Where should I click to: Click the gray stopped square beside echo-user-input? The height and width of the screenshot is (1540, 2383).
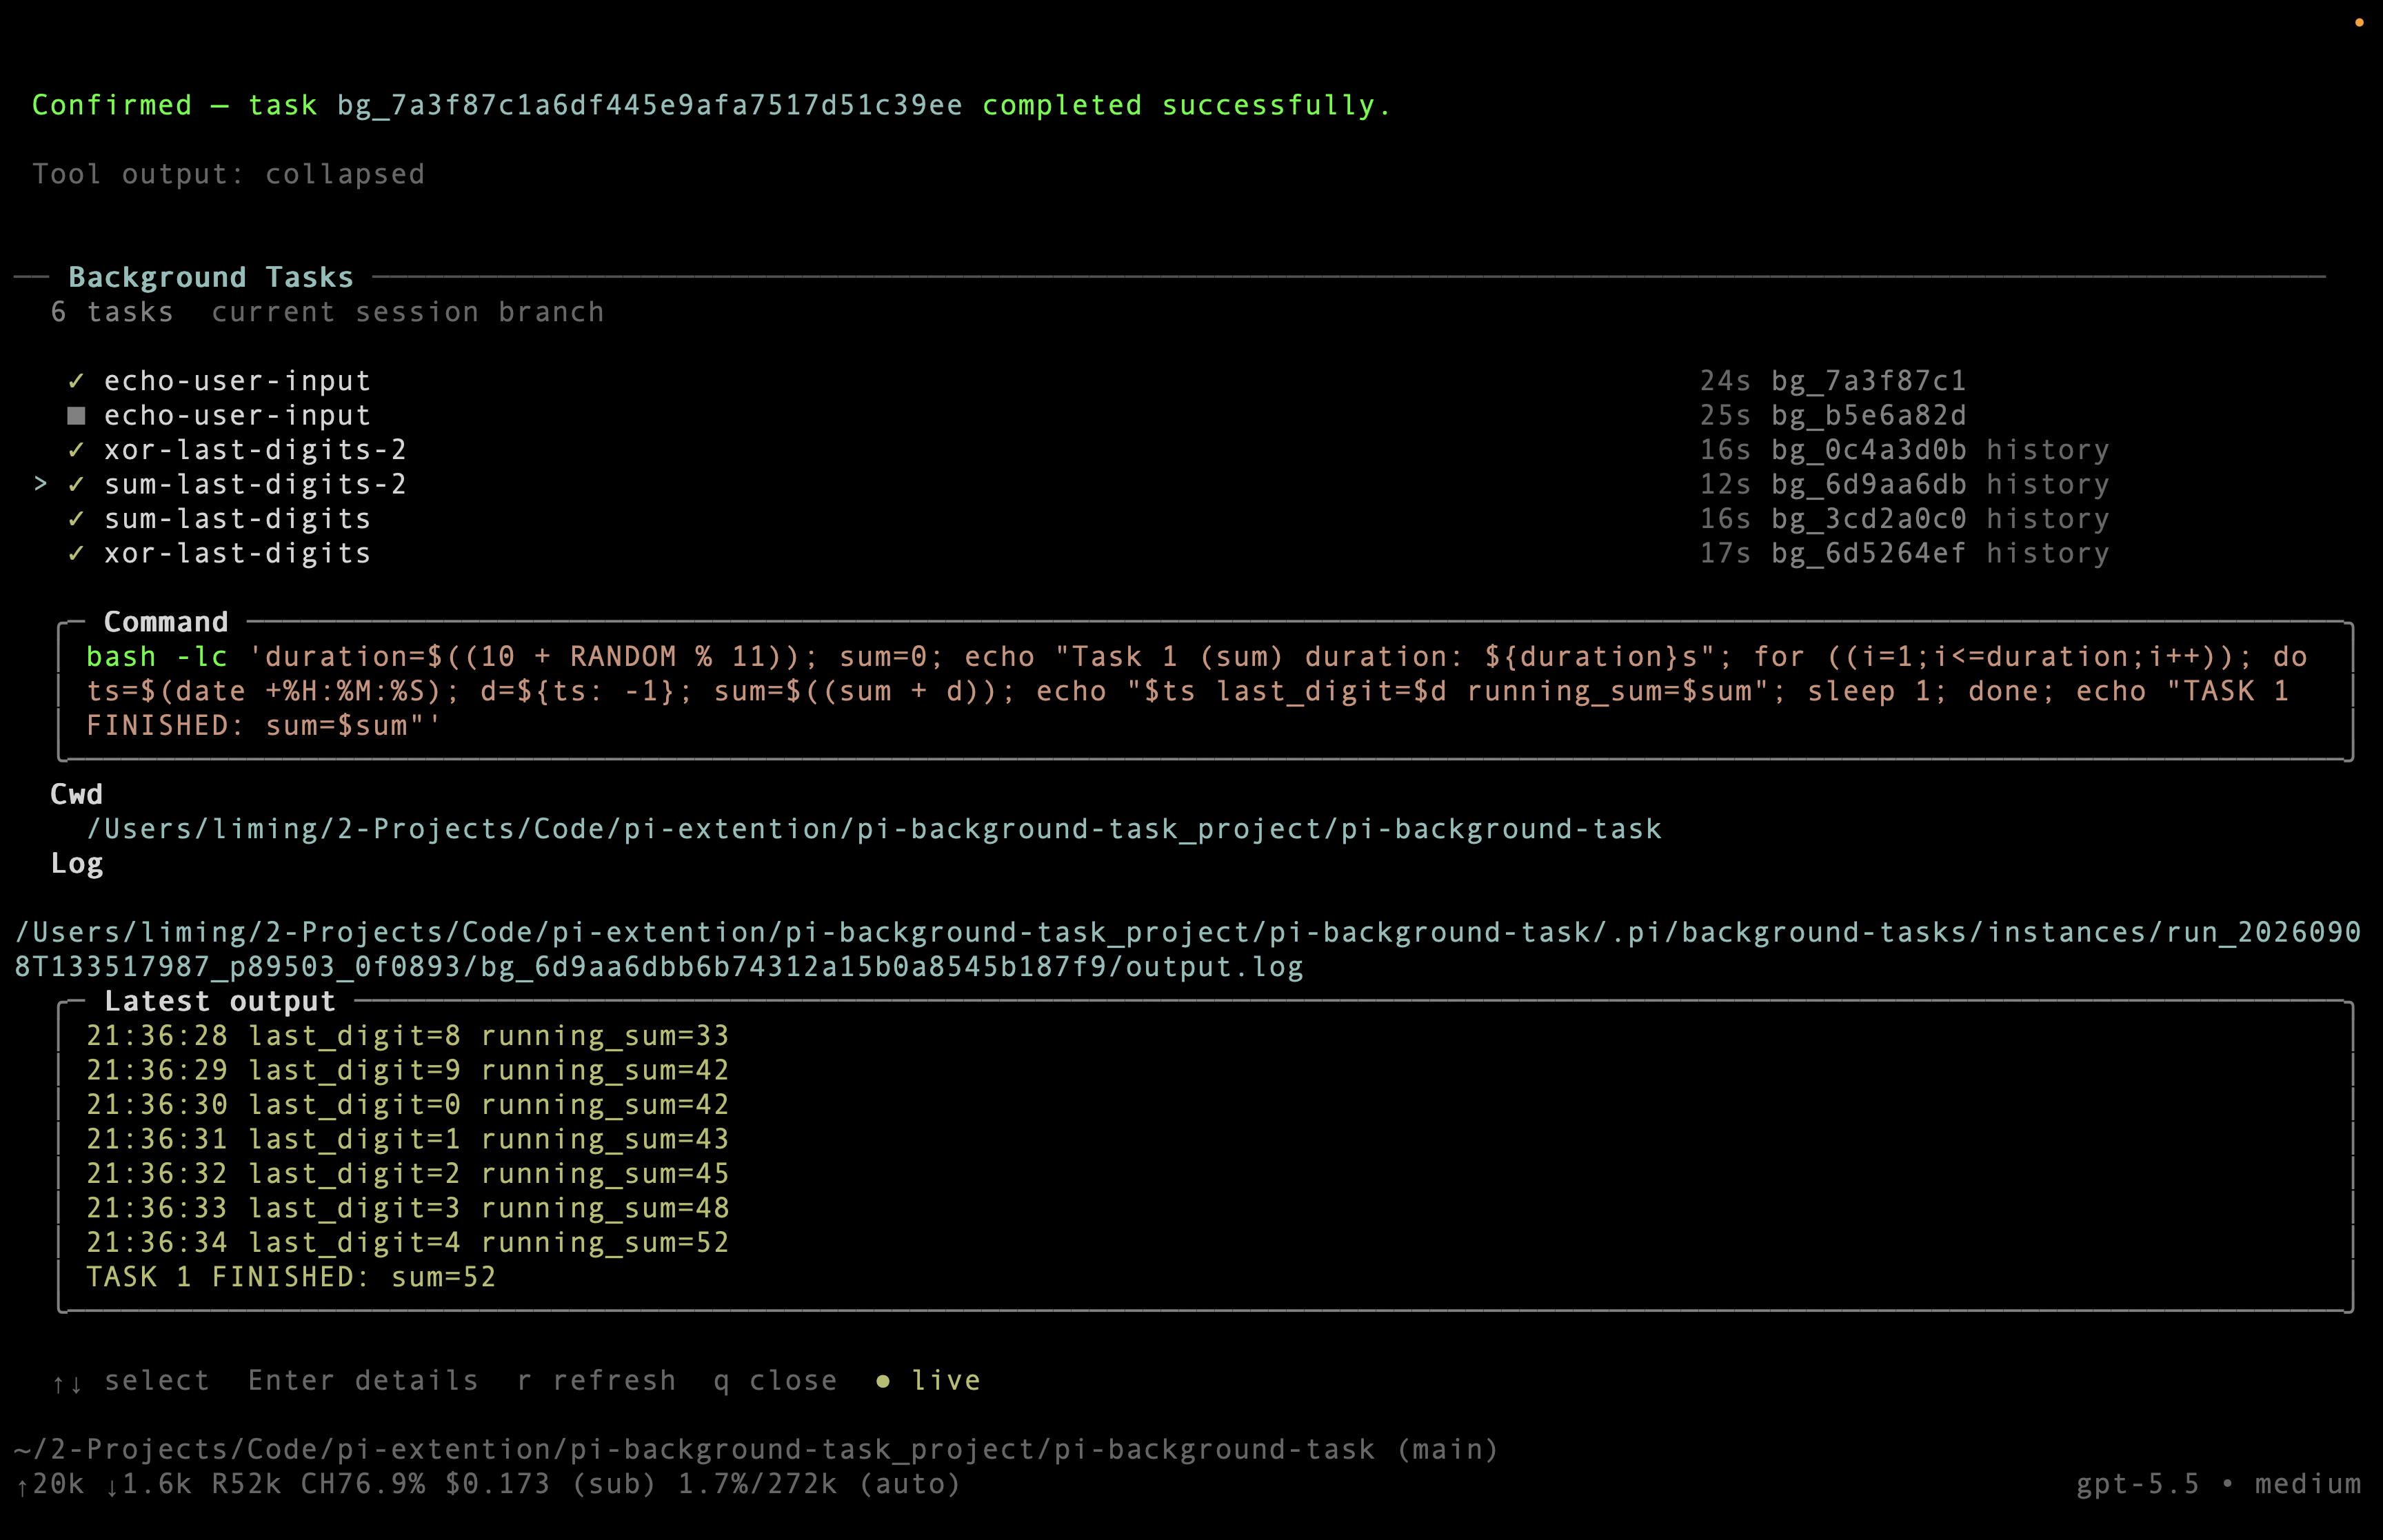[x=76, y=416]
